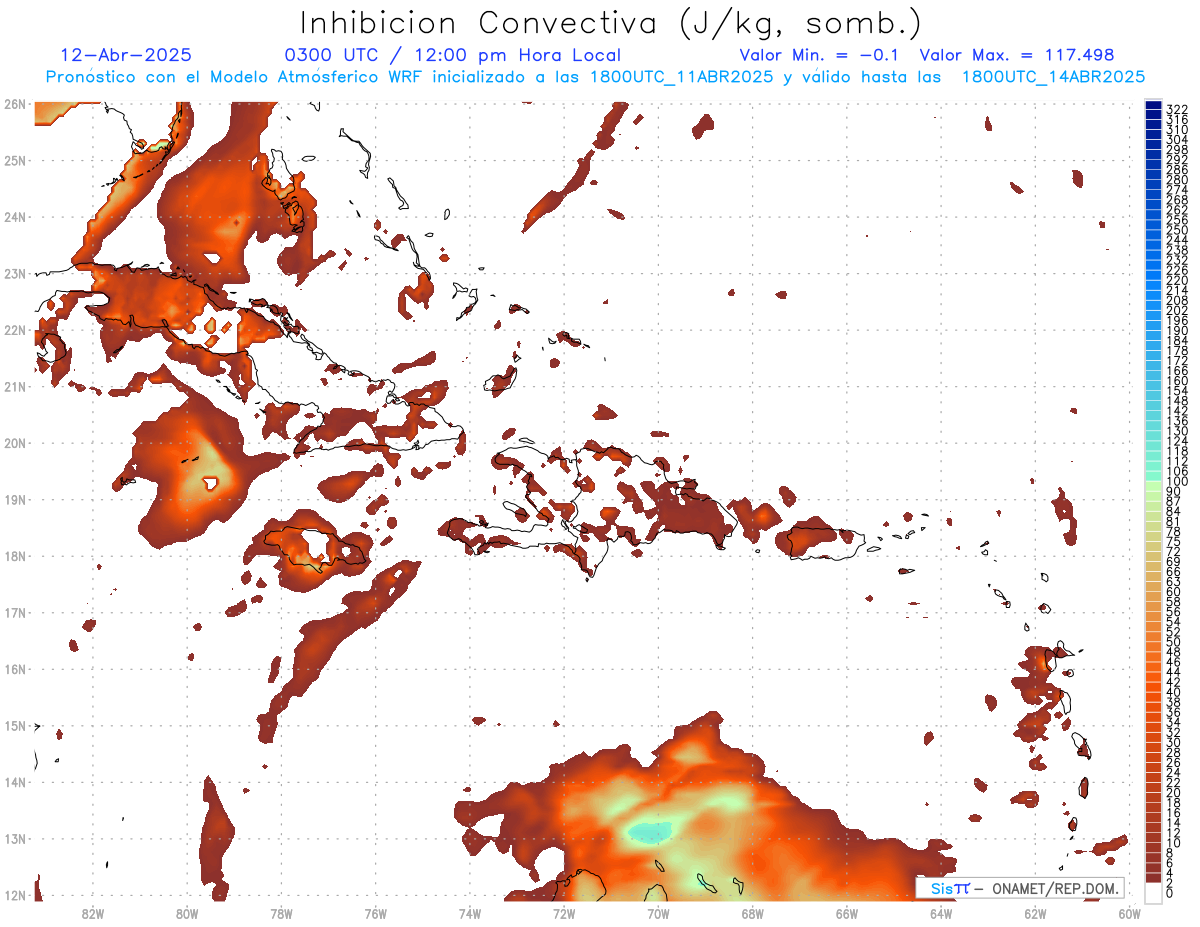1200x927 pixels.
Task: Click the 13N latitude label
Action: 14,839
